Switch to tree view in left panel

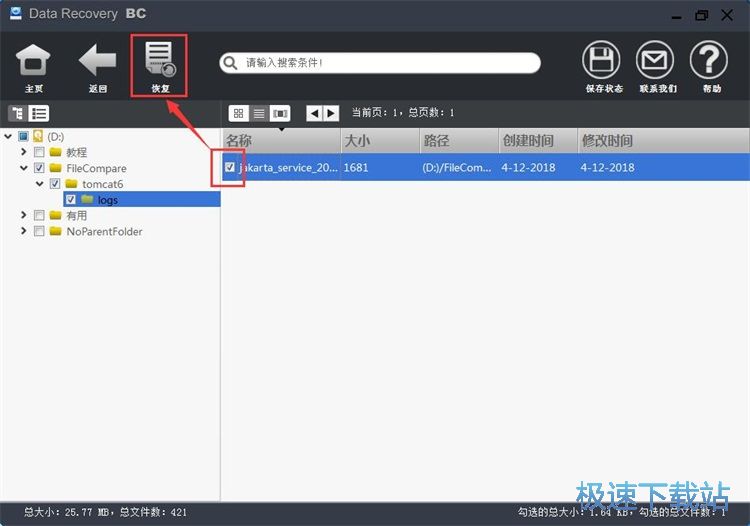(x=18, y=113)
